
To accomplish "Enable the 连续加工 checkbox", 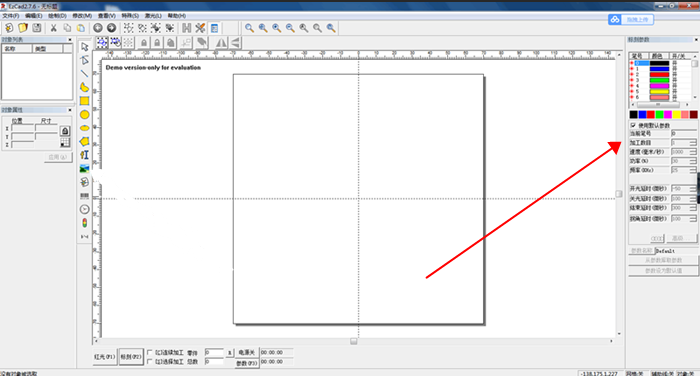I will (x=150, y=352).
